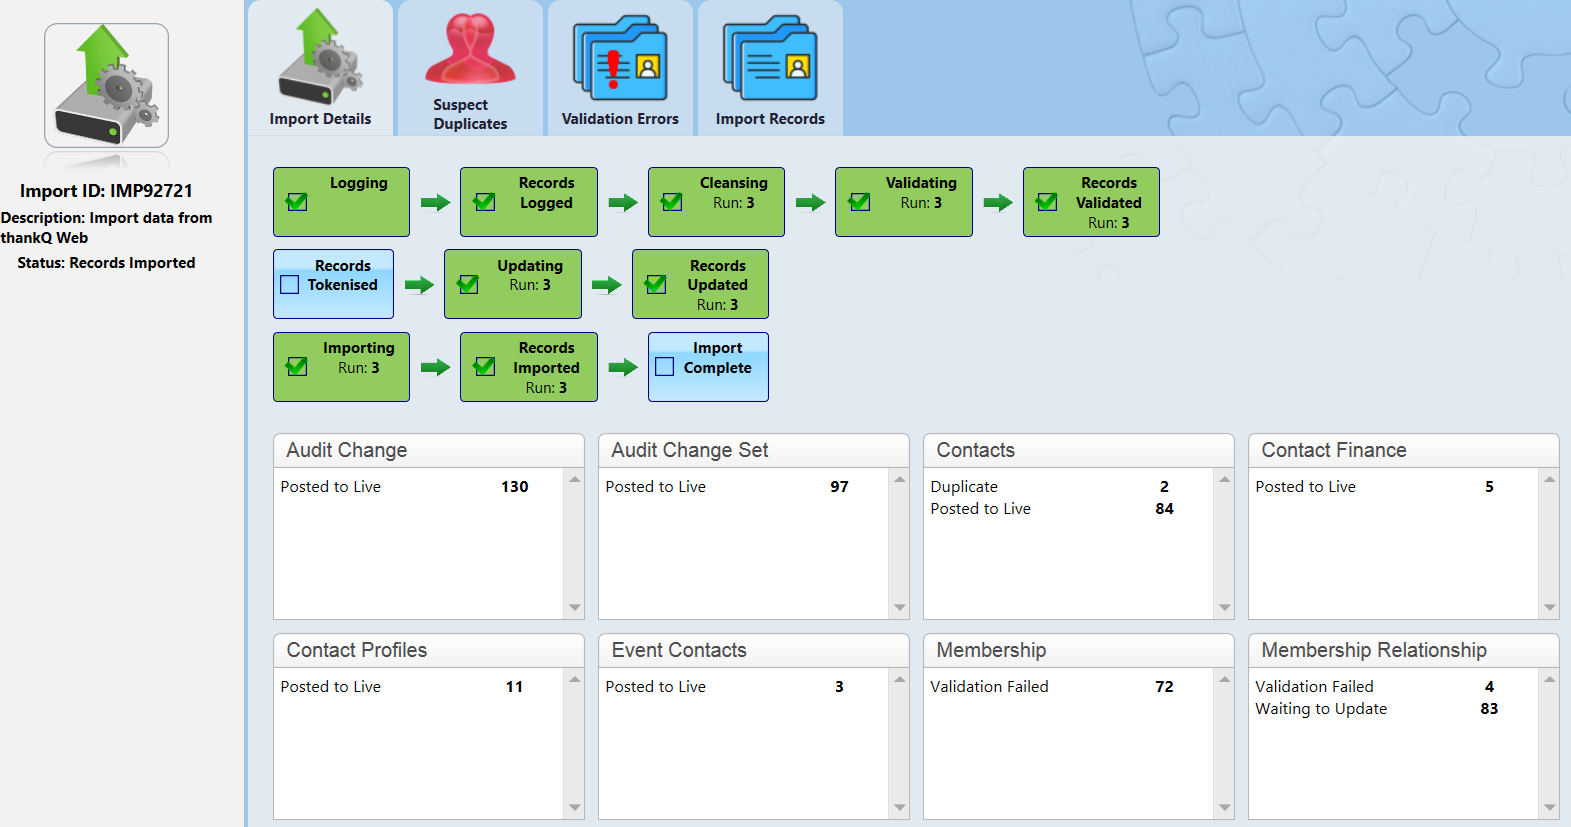Image resolution: width=1571 pixels, height=827 pixels.
Task: Toggle the Logging step checkbox
Action: click(297, 202)
